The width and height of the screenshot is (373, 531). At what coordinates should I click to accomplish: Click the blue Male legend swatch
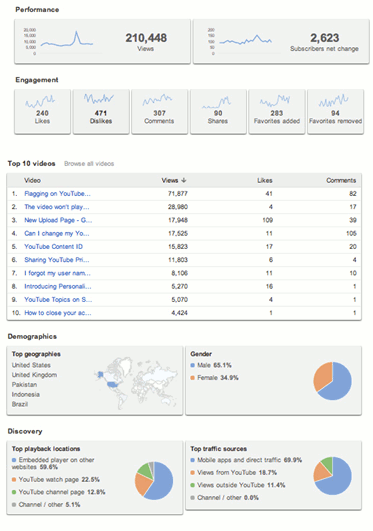192,365
